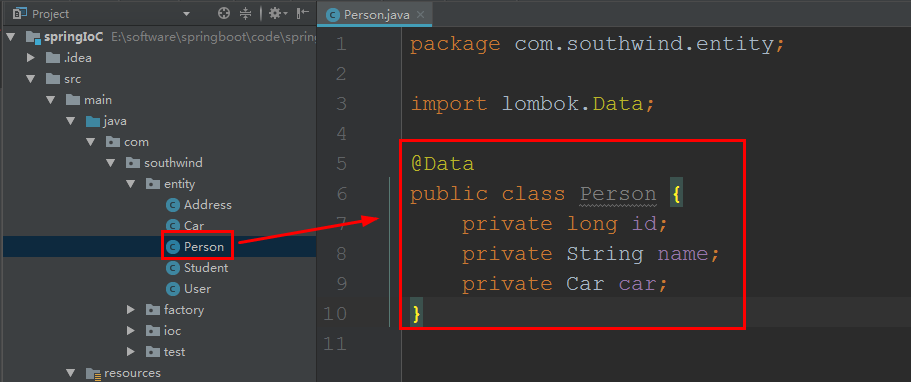This screenshot has width=911, height=382.
Task: Collapse the main folder
Action: click(51, 100)
